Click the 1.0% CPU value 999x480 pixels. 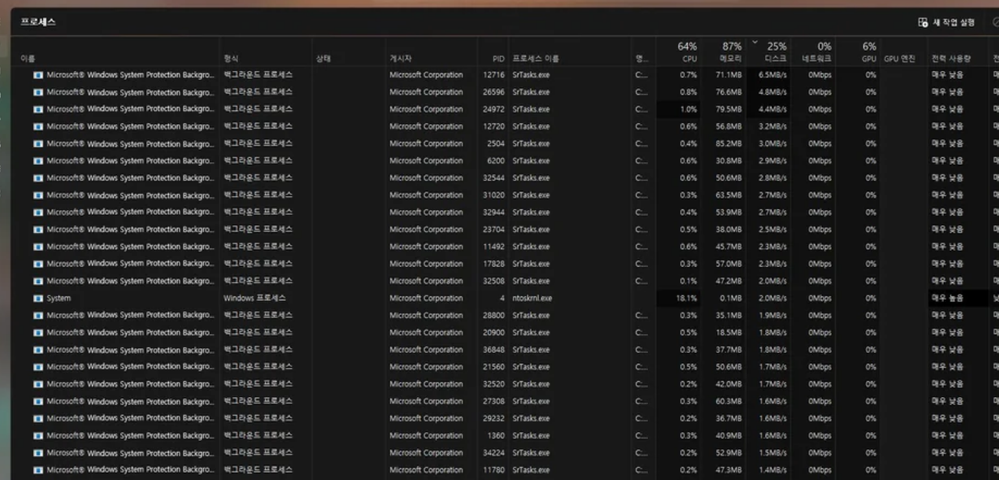click(689, 110)
